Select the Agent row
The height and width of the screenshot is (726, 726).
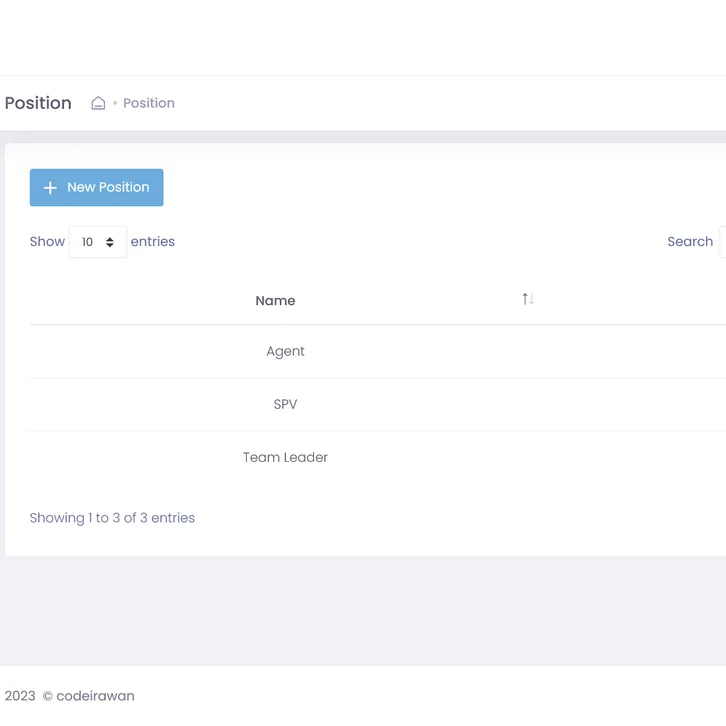(285, 352)
